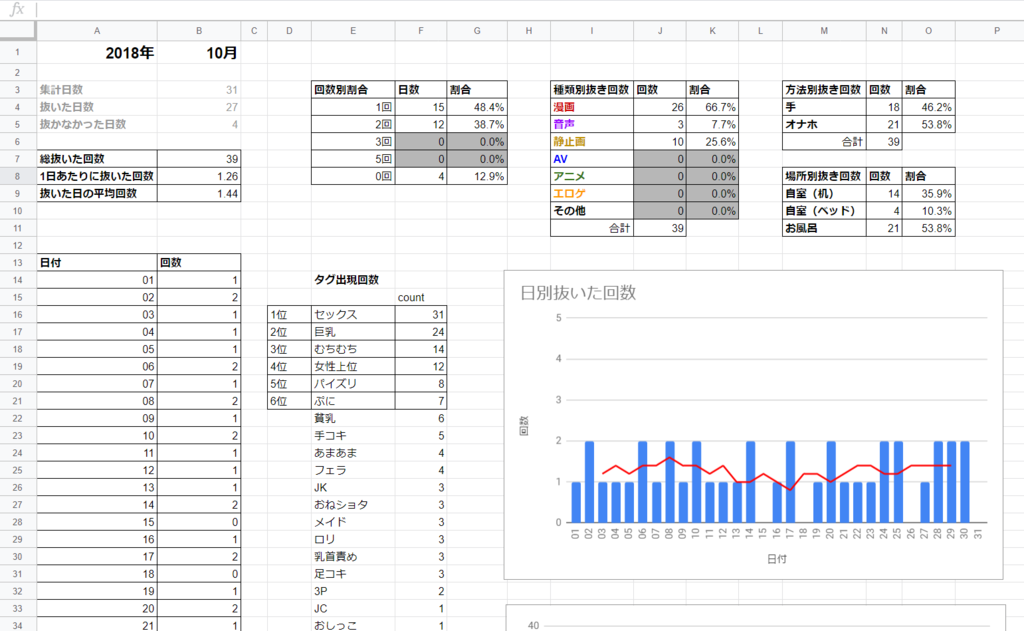Image resolution: width=1024 pixels, height=631 pixels.
Task: Select the "回数別割合" table header
Action: pos(353,89)
